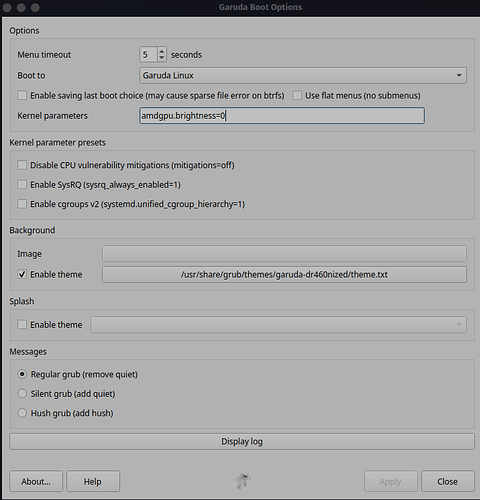
Task: Click the Display log button
Action: 242,441
